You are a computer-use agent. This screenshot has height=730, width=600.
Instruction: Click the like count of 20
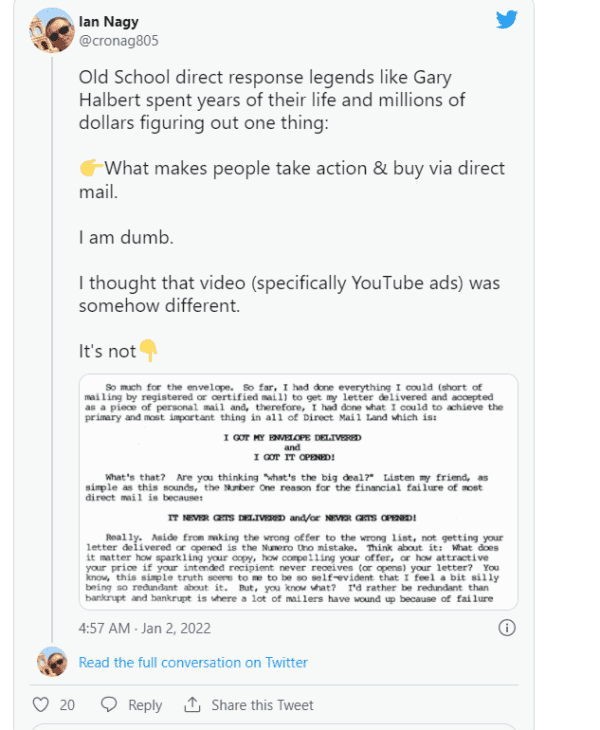pyautogui.click(x=67, y=705)
